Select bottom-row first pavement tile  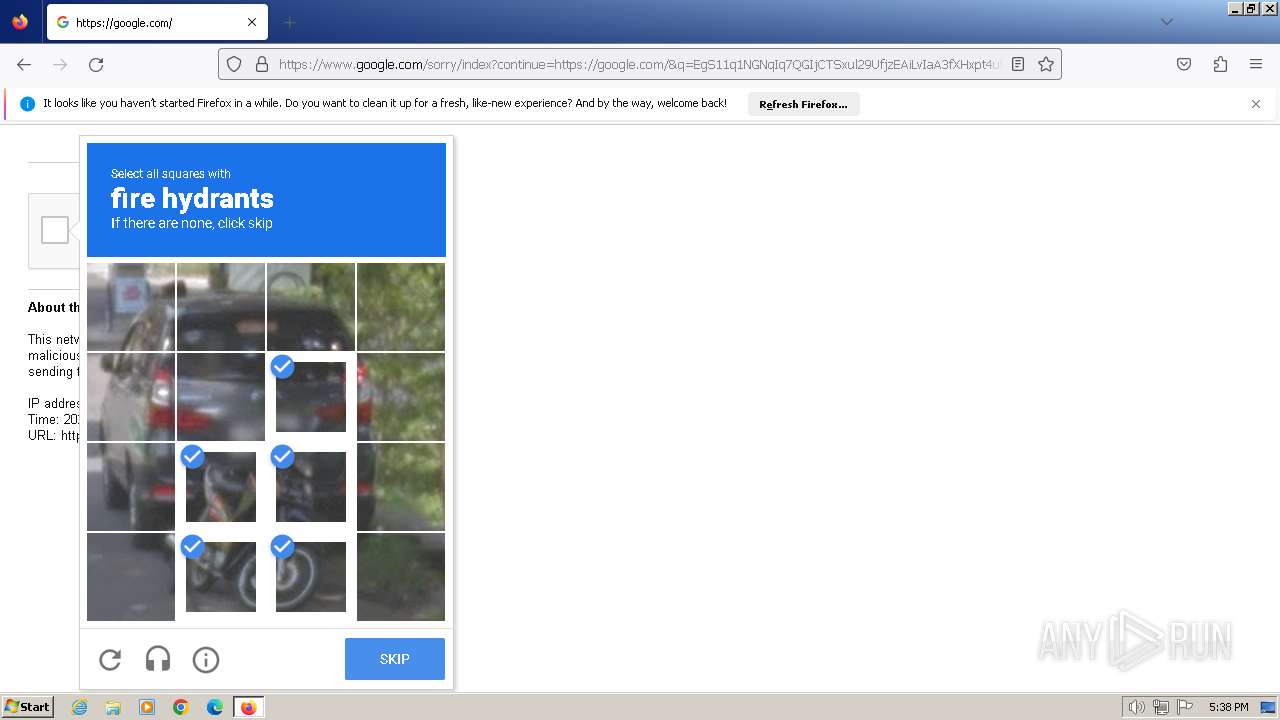coord(131,577)
